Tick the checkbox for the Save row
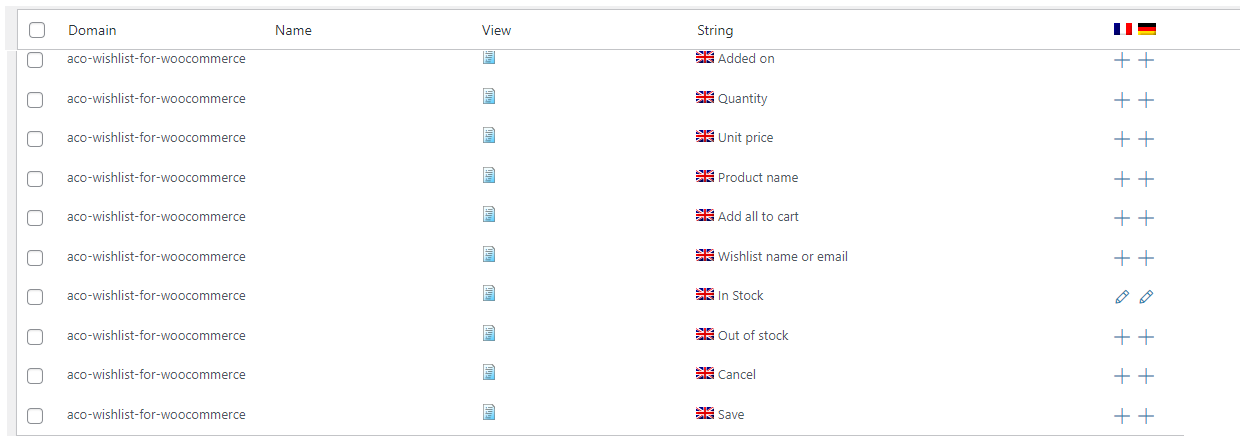 tap(35, 416)
